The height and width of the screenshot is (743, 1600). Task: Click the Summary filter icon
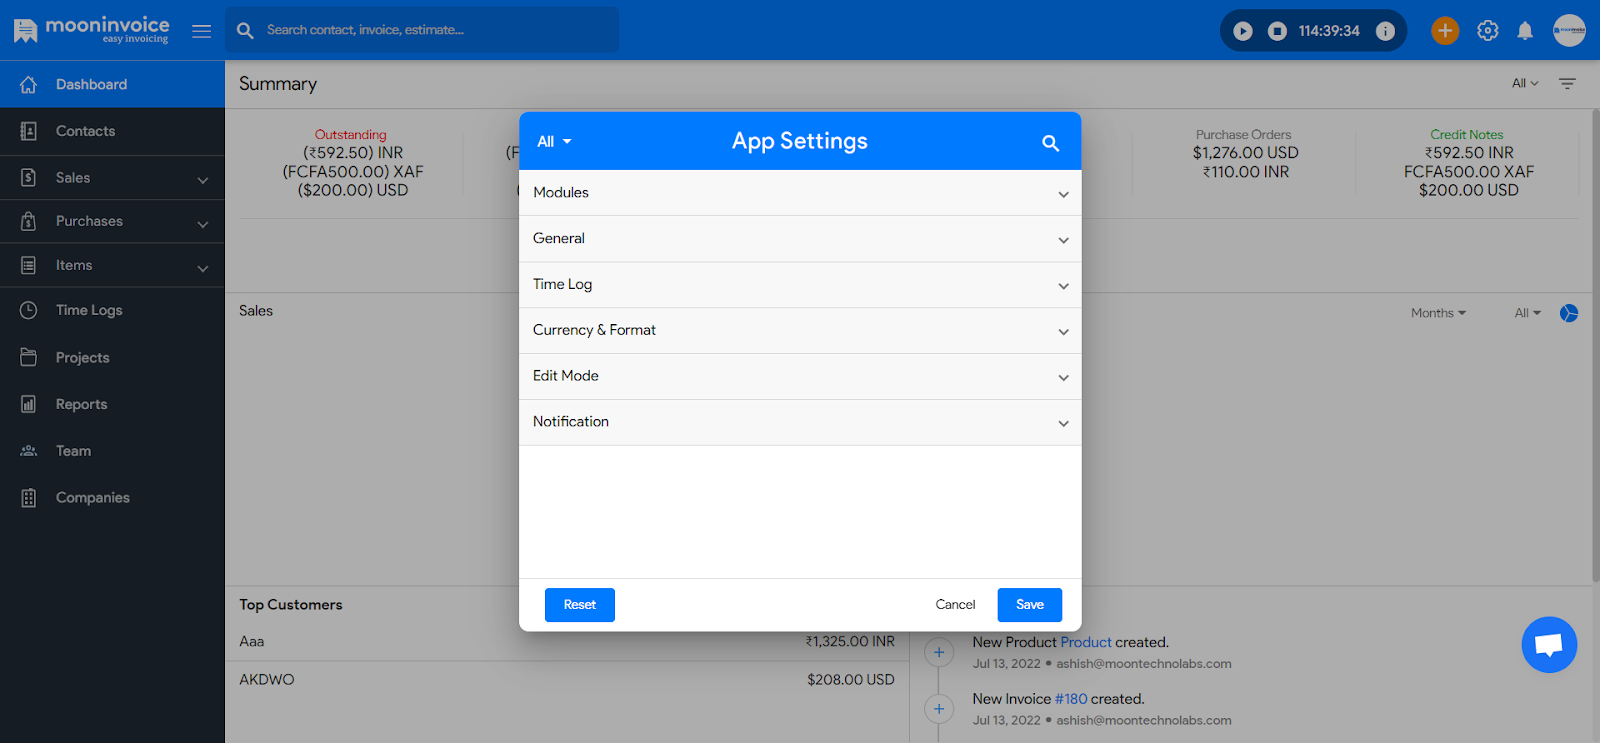coord(1567,84)
